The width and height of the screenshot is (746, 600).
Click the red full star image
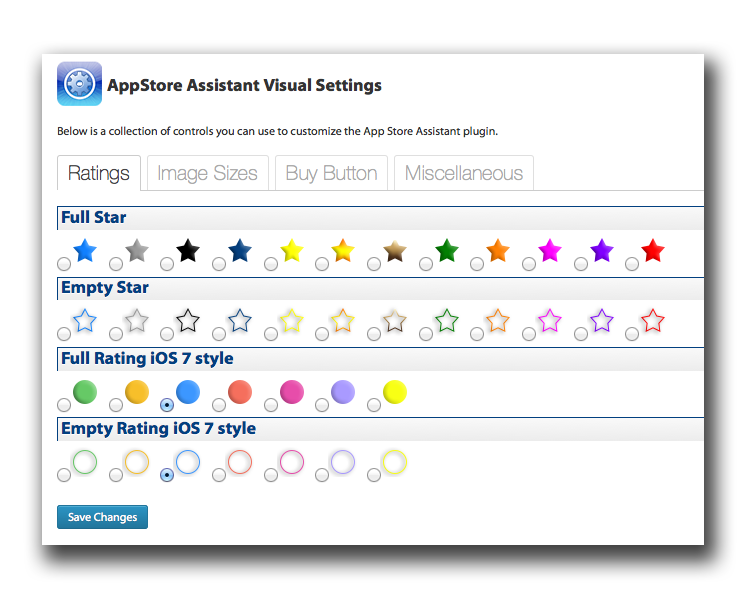pos(653,250)
